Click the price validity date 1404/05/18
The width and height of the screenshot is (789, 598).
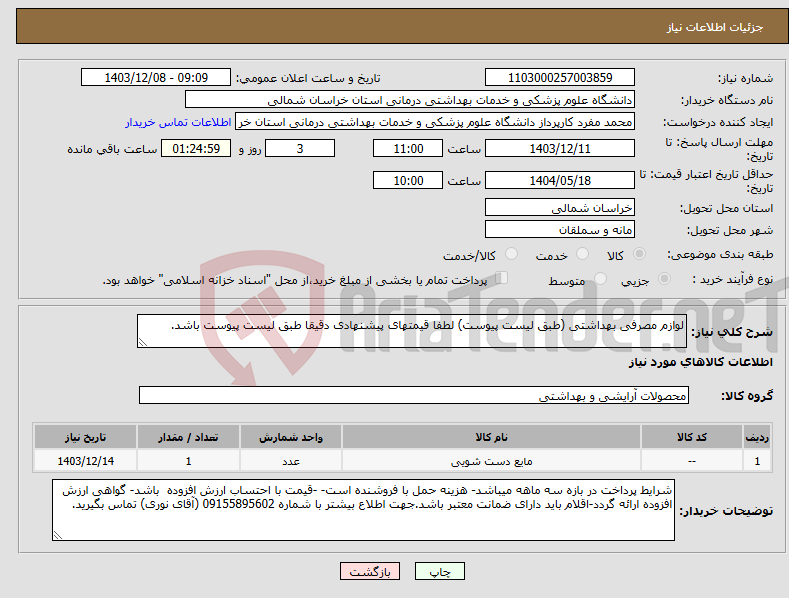[560, 180]
